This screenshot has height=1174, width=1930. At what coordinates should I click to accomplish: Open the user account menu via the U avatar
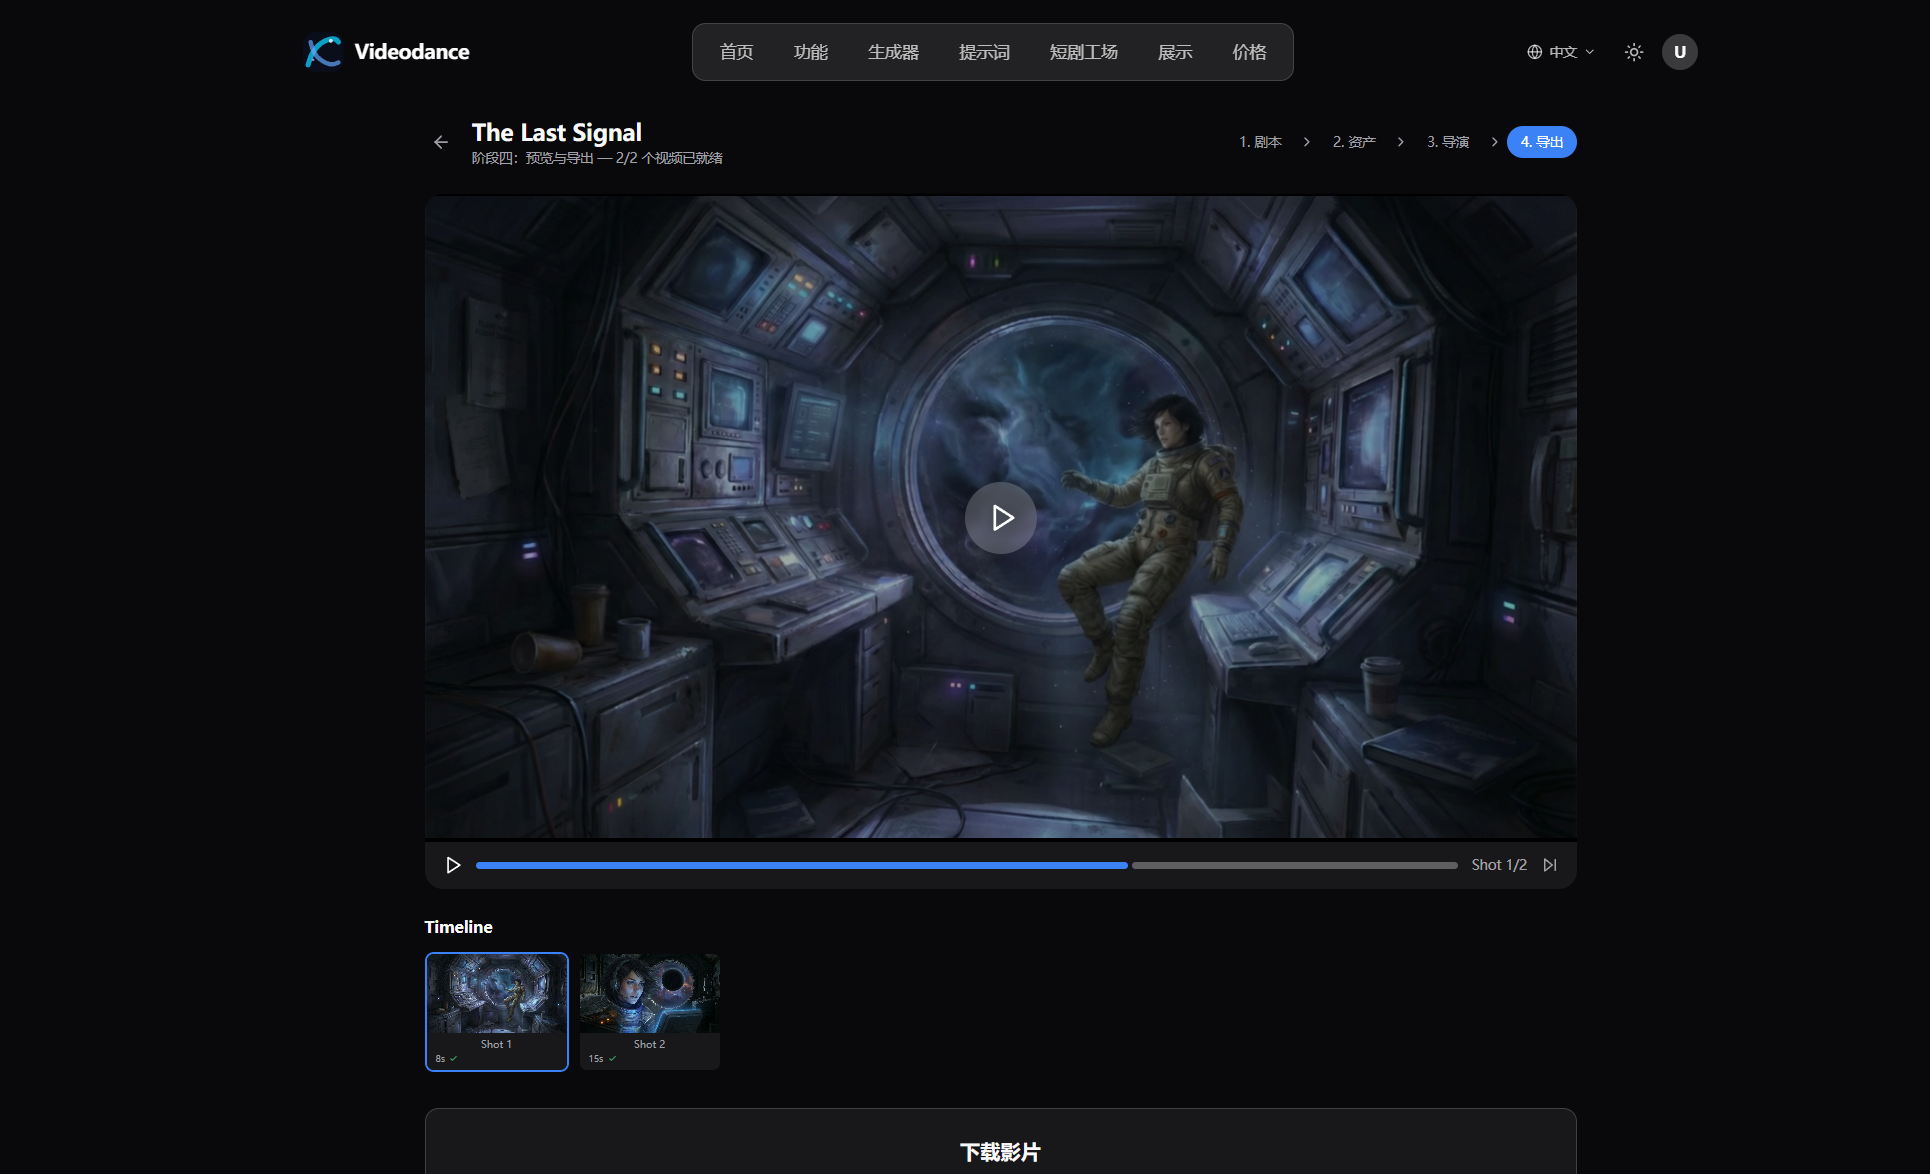point(1680,52)
